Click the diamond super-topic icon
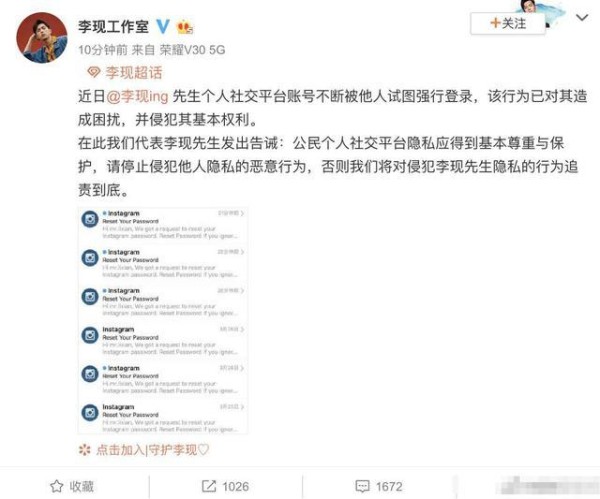The height and width of the screenshot is (499, 600). 94,72
